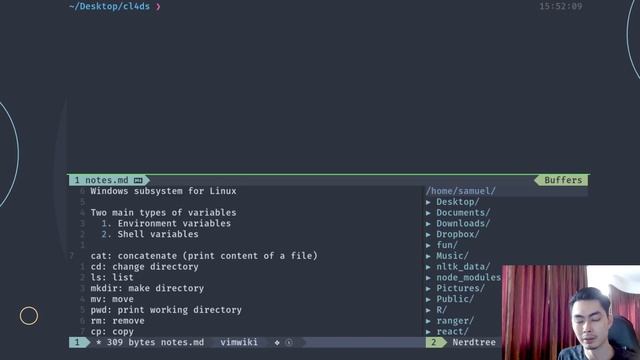
Task: Click the diamond icon in status line
Action: [277, 342]
